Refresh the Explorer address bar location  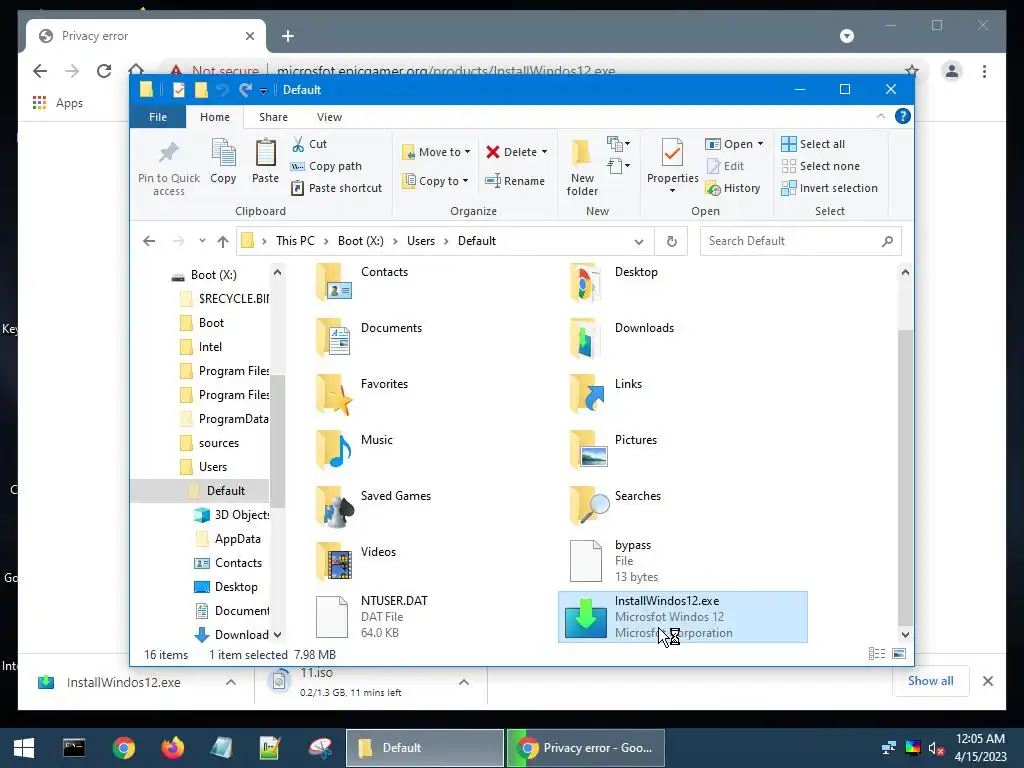(671, 241)
